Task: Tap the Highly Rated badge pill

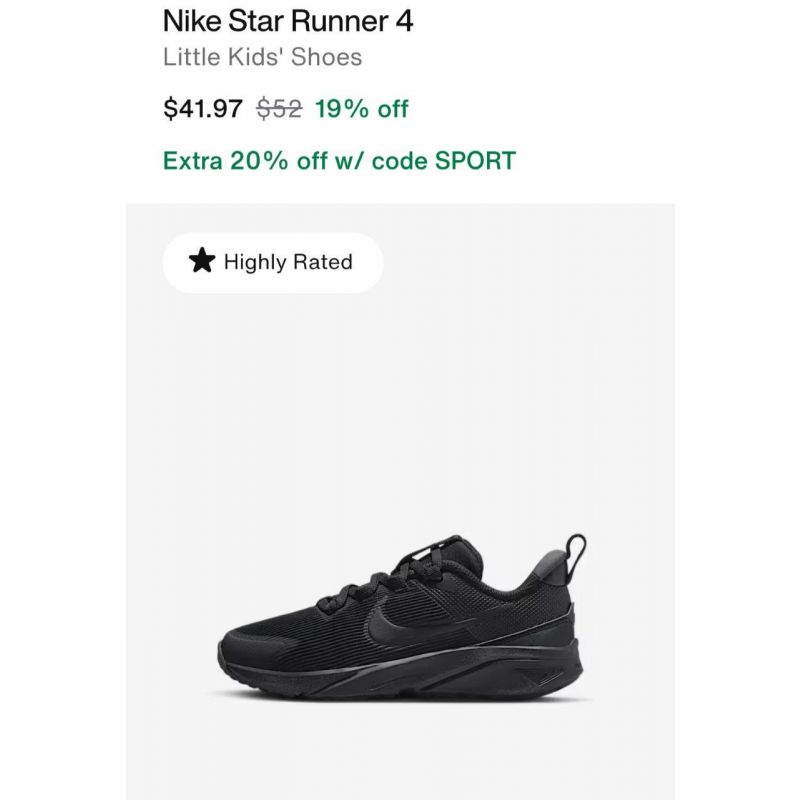Action: (273, 262)
